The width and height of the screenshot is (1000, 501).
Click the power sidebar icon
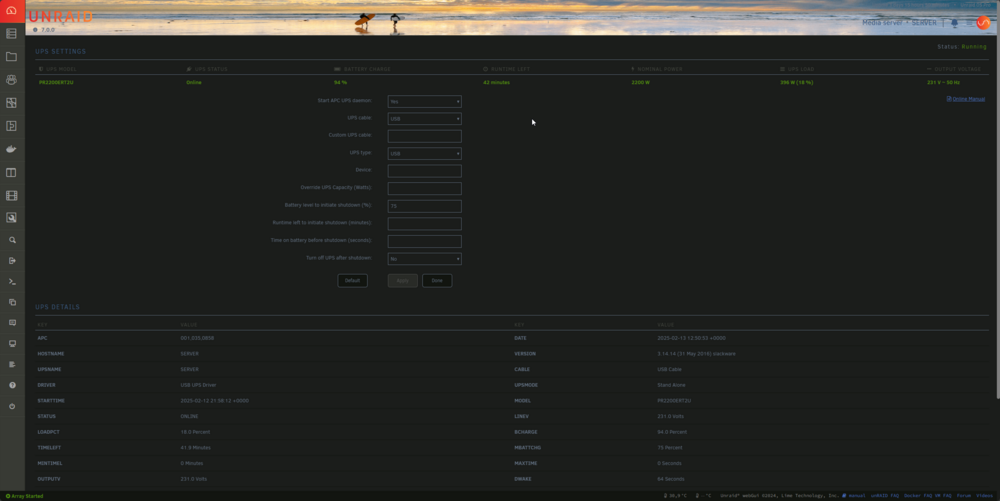point(12,406)
